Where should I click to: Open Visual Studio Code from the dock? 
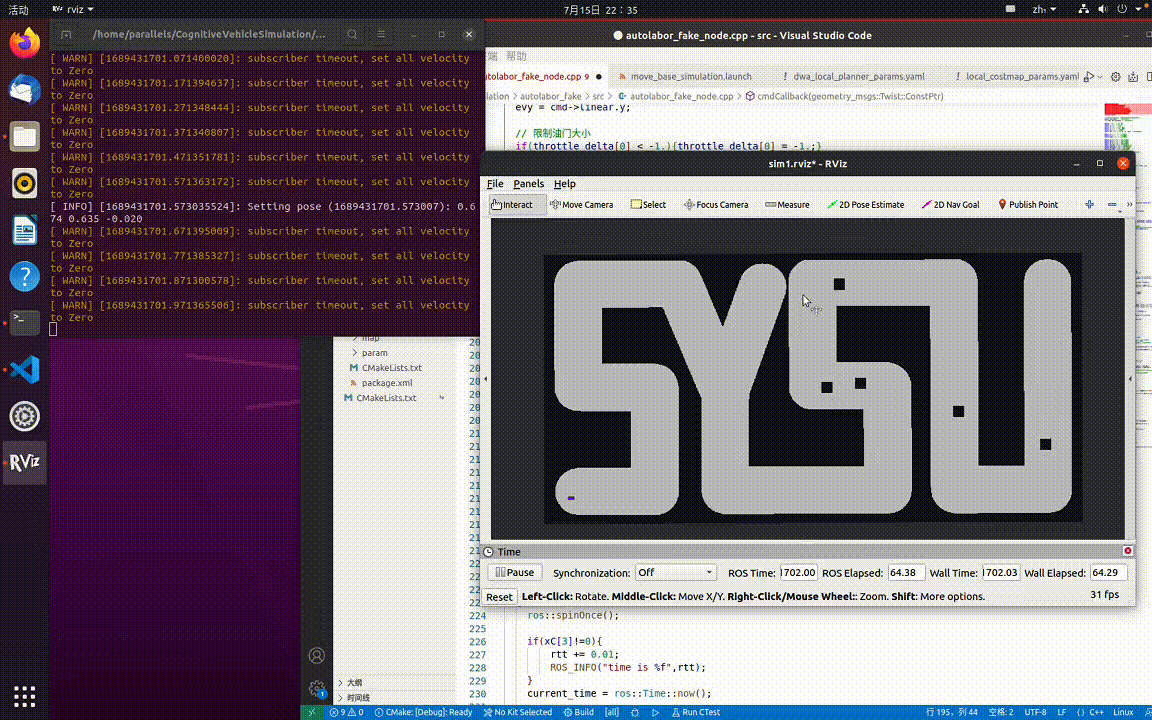25,369
